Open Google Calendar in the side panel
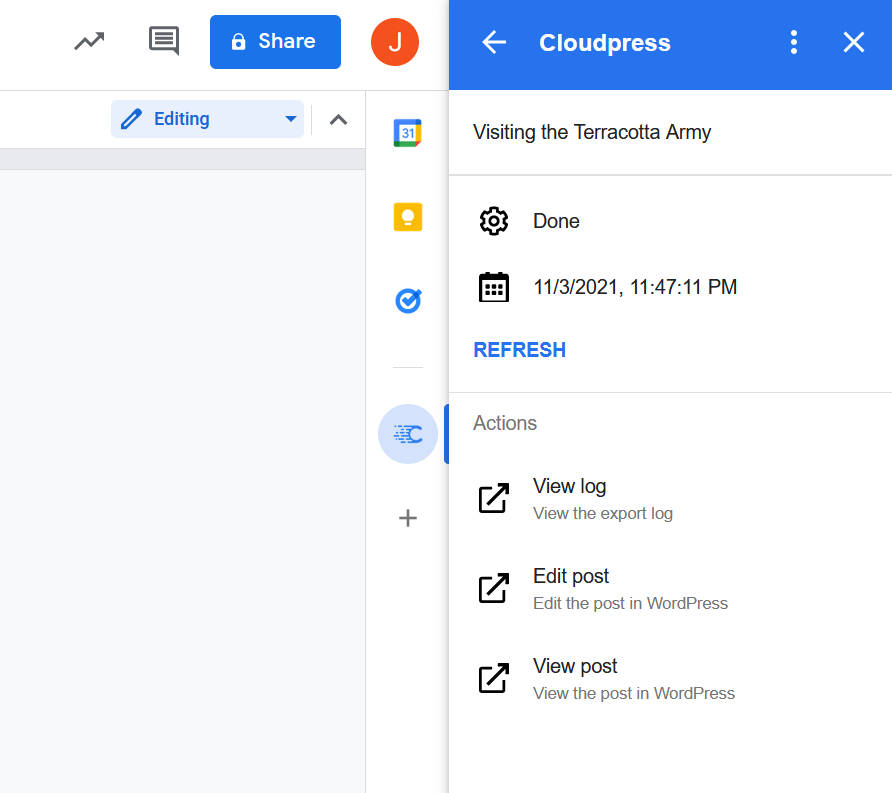Image resolution: width=892 pixels, height=793 pixels. click(408, 133)
